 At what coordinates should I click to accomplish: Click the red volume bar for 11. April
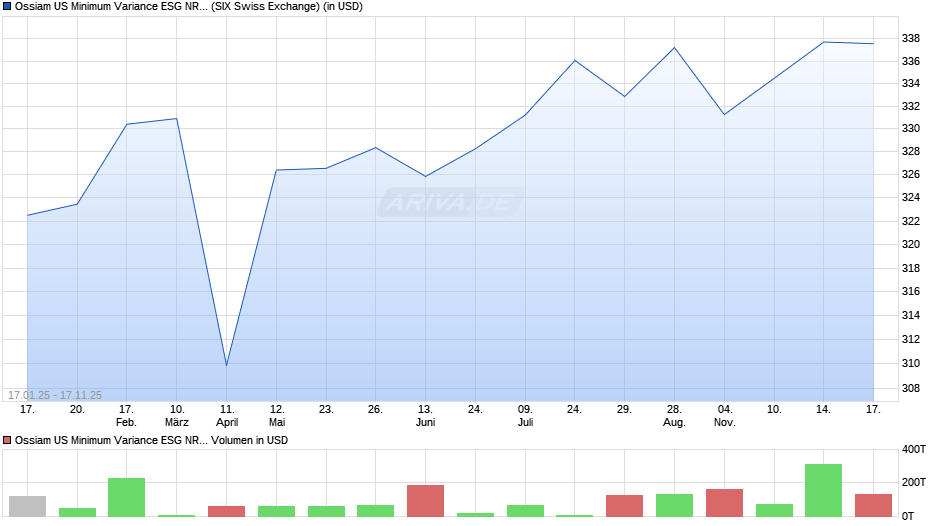(227, 511)
